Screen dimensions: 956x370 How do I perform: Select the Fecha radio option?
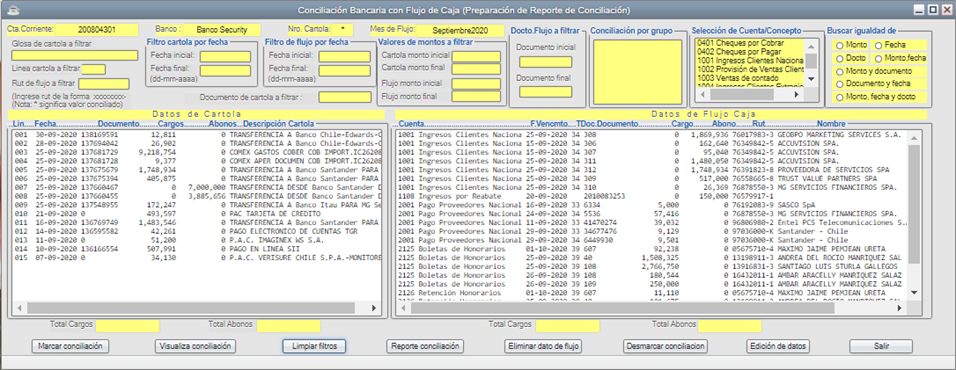tap(879, 45)
